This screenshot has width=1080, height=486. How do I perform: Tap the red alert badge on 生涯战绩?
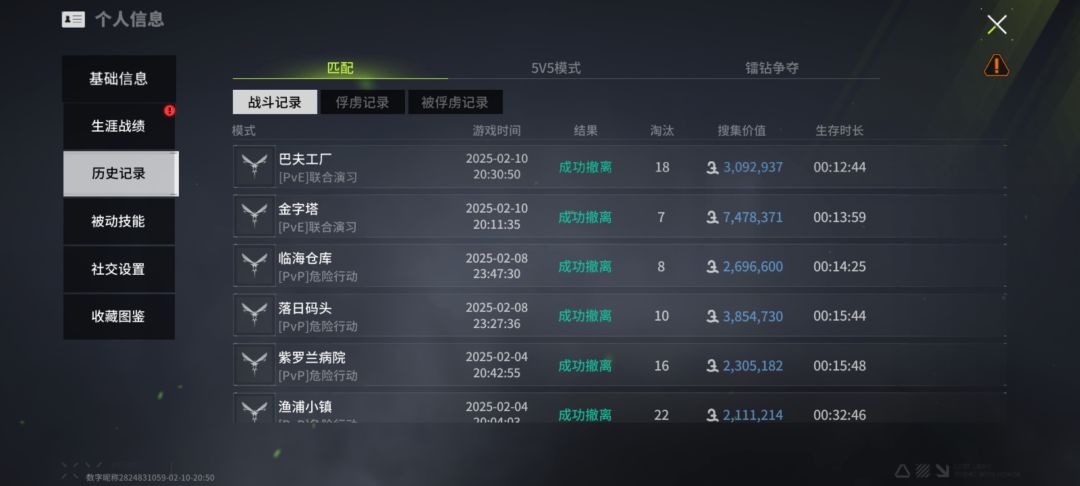point(169,110)
